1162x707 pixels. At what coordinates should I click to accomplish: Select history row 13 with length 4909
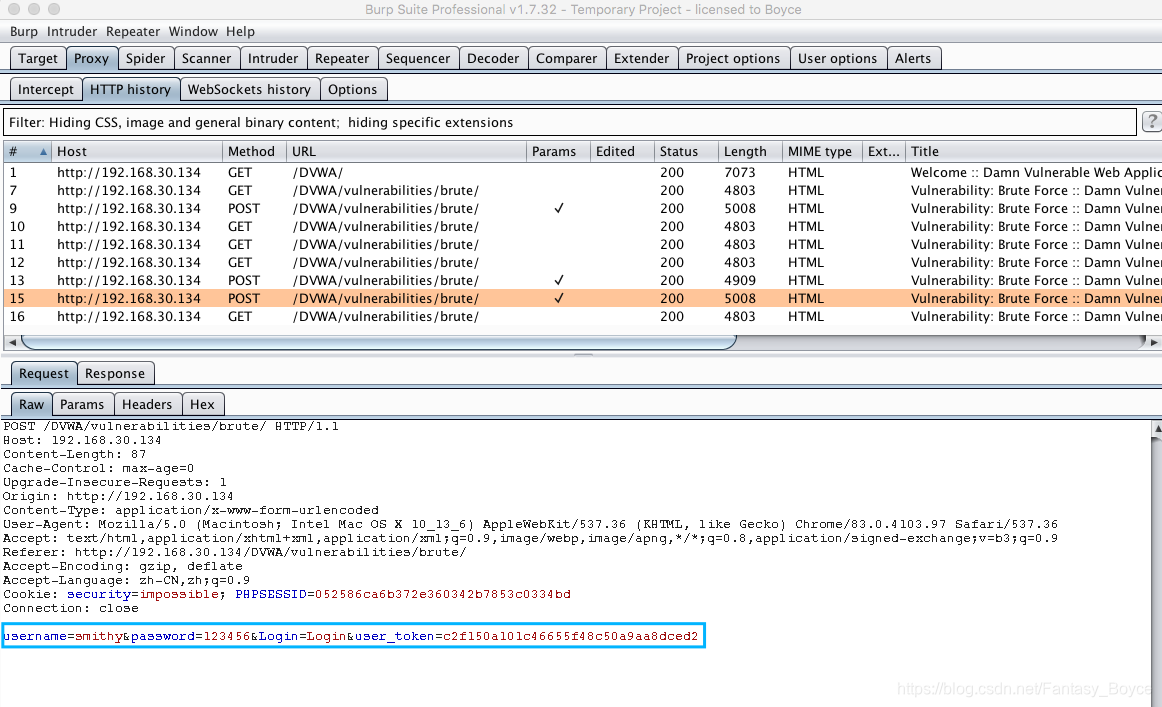click(x=582, y=281)
